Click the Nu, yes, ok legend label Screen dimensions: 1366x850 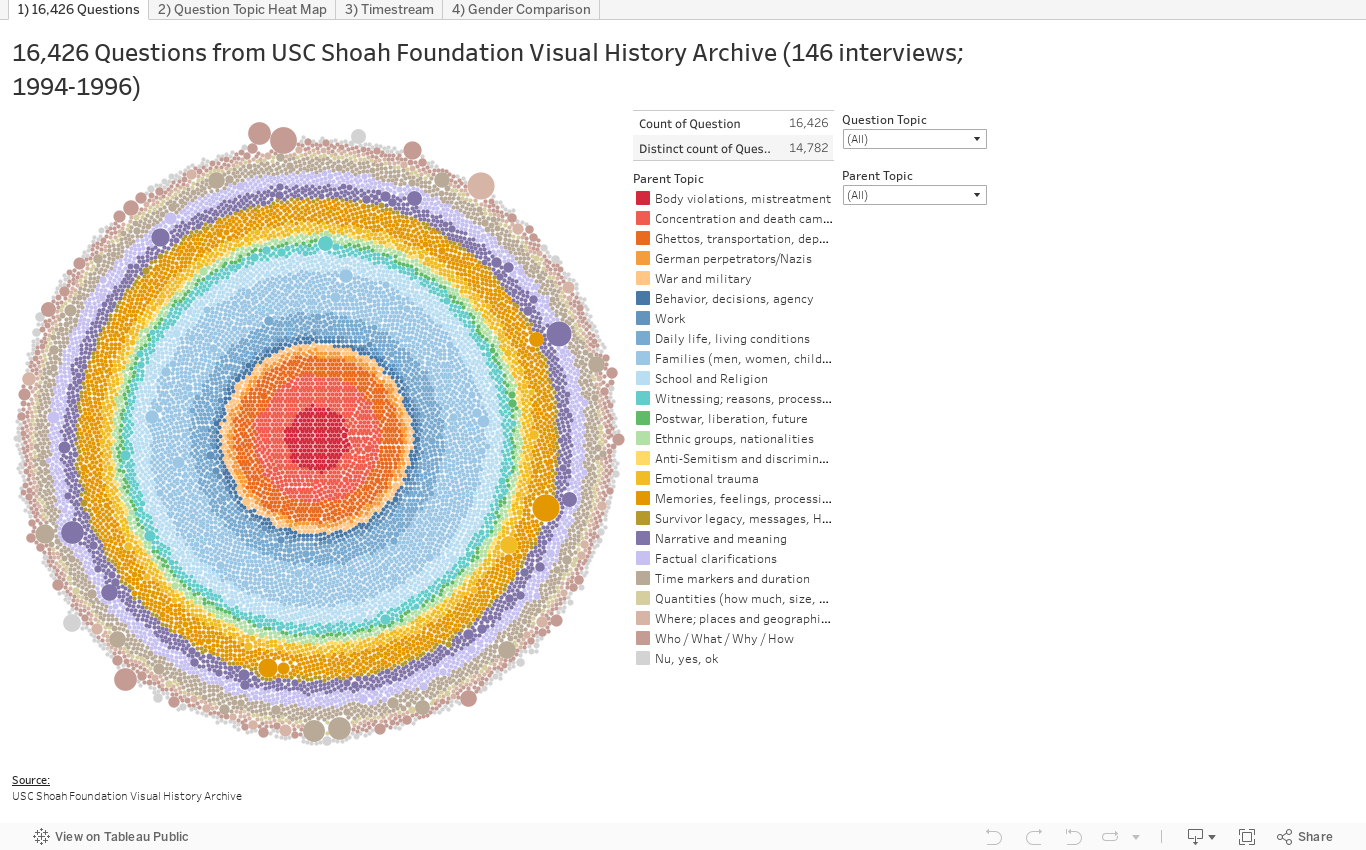(x=686, y=659)
